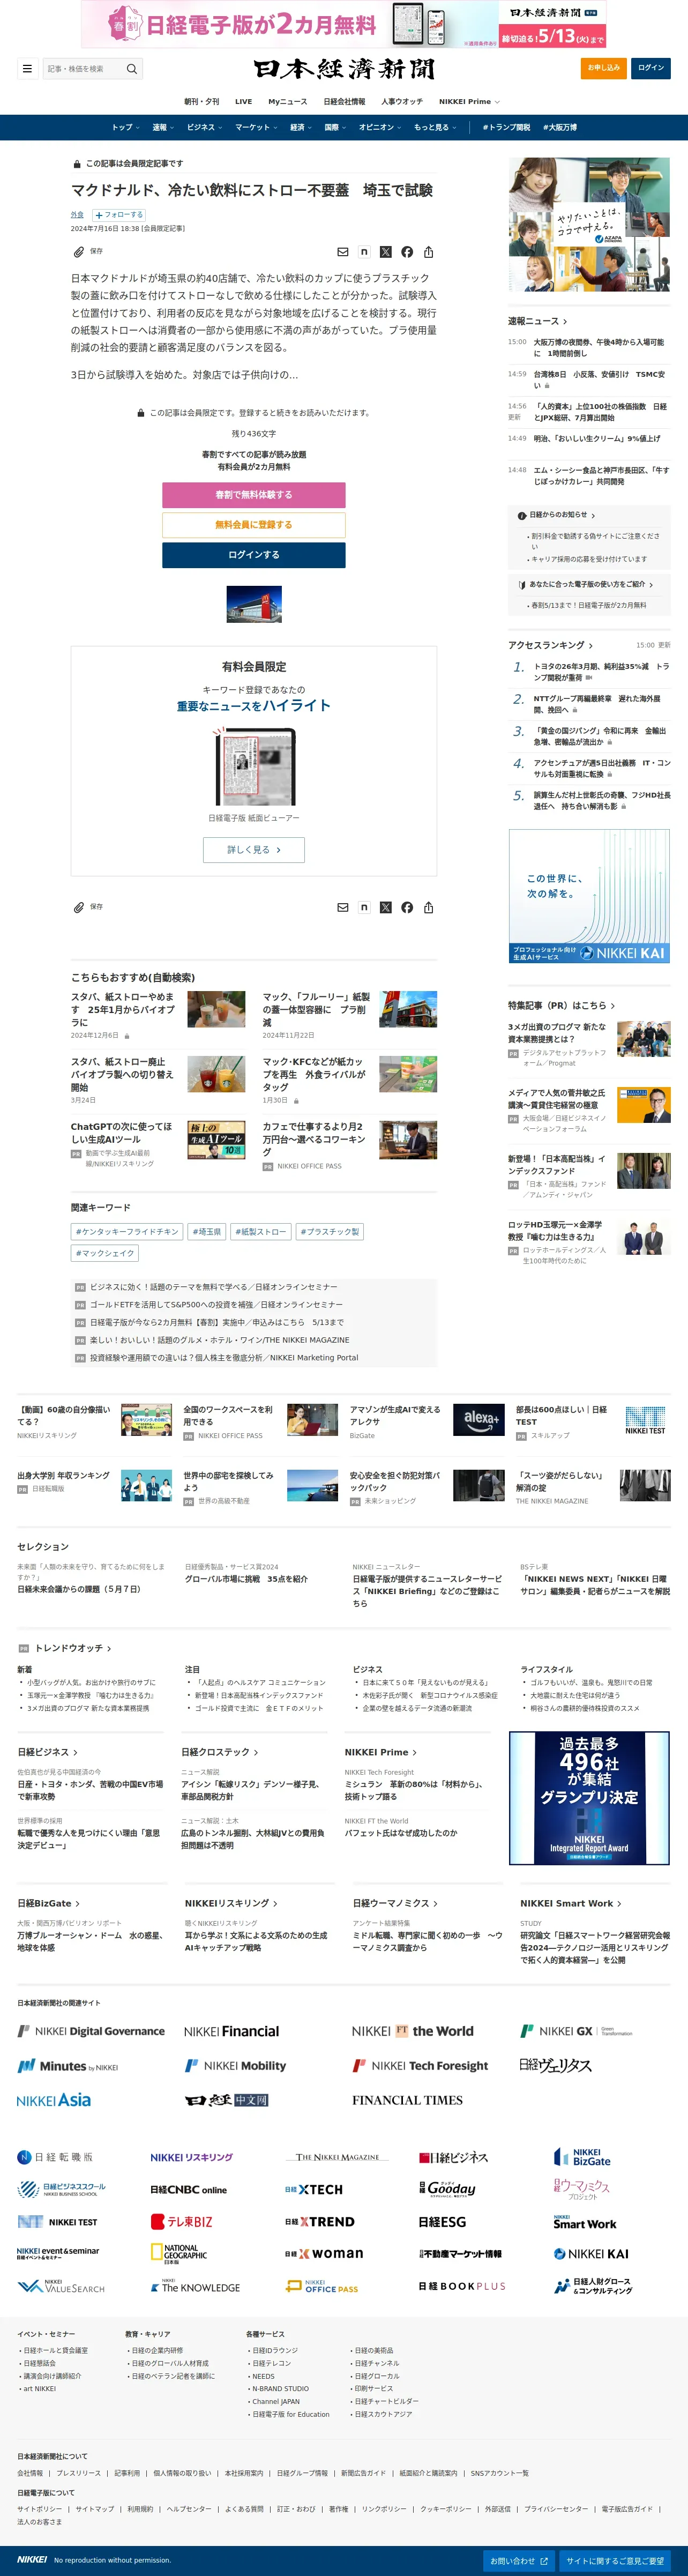Open 日経CNBC online logo
The height and width of the screenshot is (2576, 688).
pos(189,2189)
